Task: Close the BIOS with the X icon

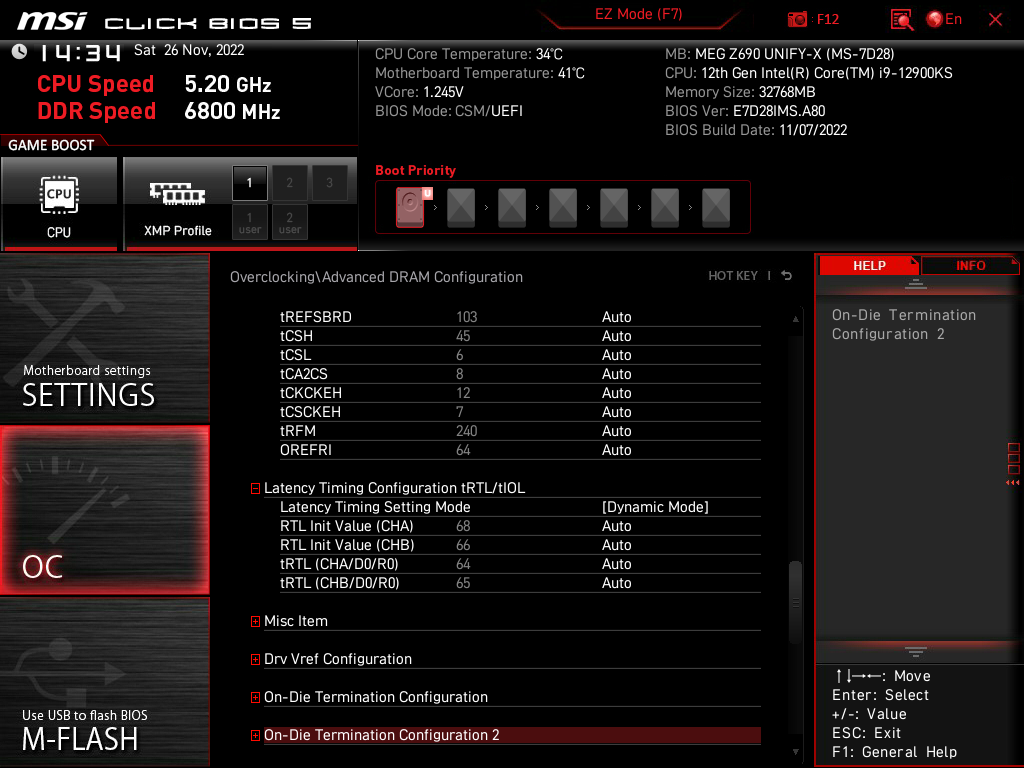Action: 995,20
